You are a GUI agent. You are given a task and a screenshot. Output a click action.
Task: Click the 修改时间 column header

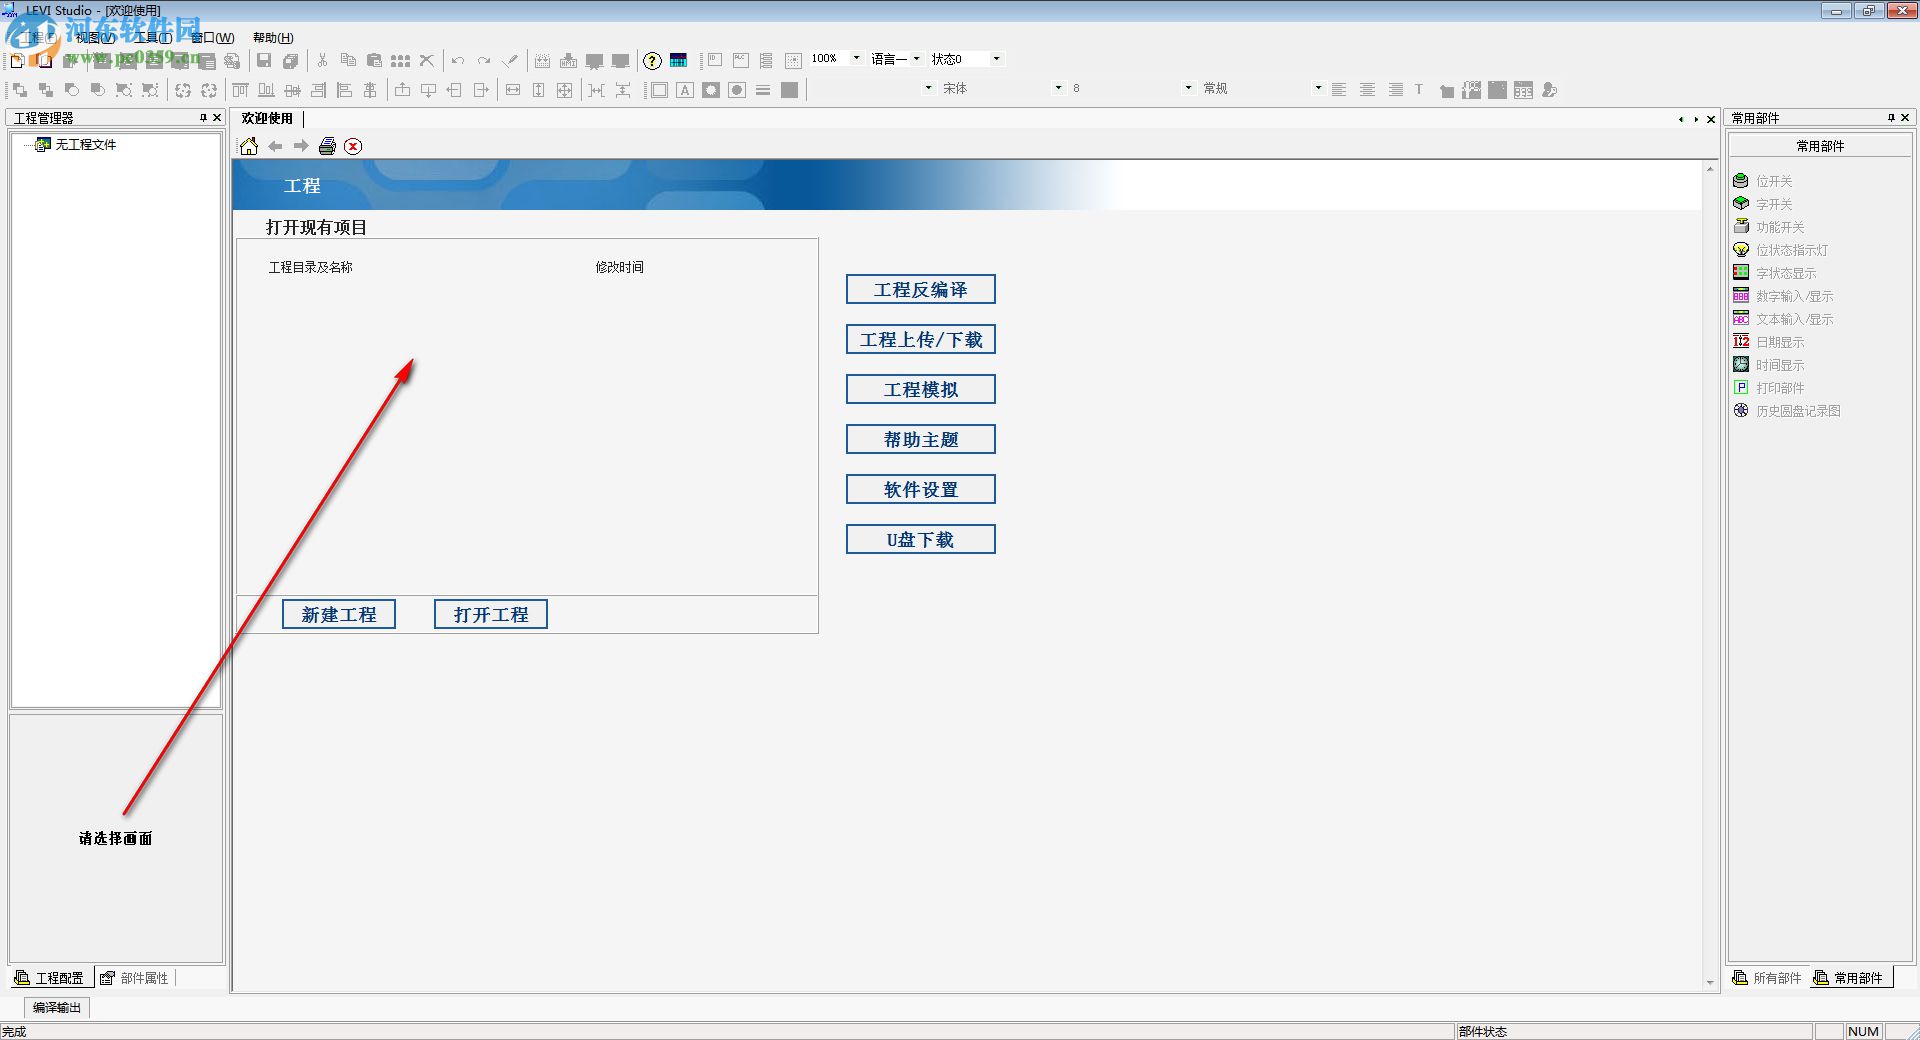click(620, 267)
